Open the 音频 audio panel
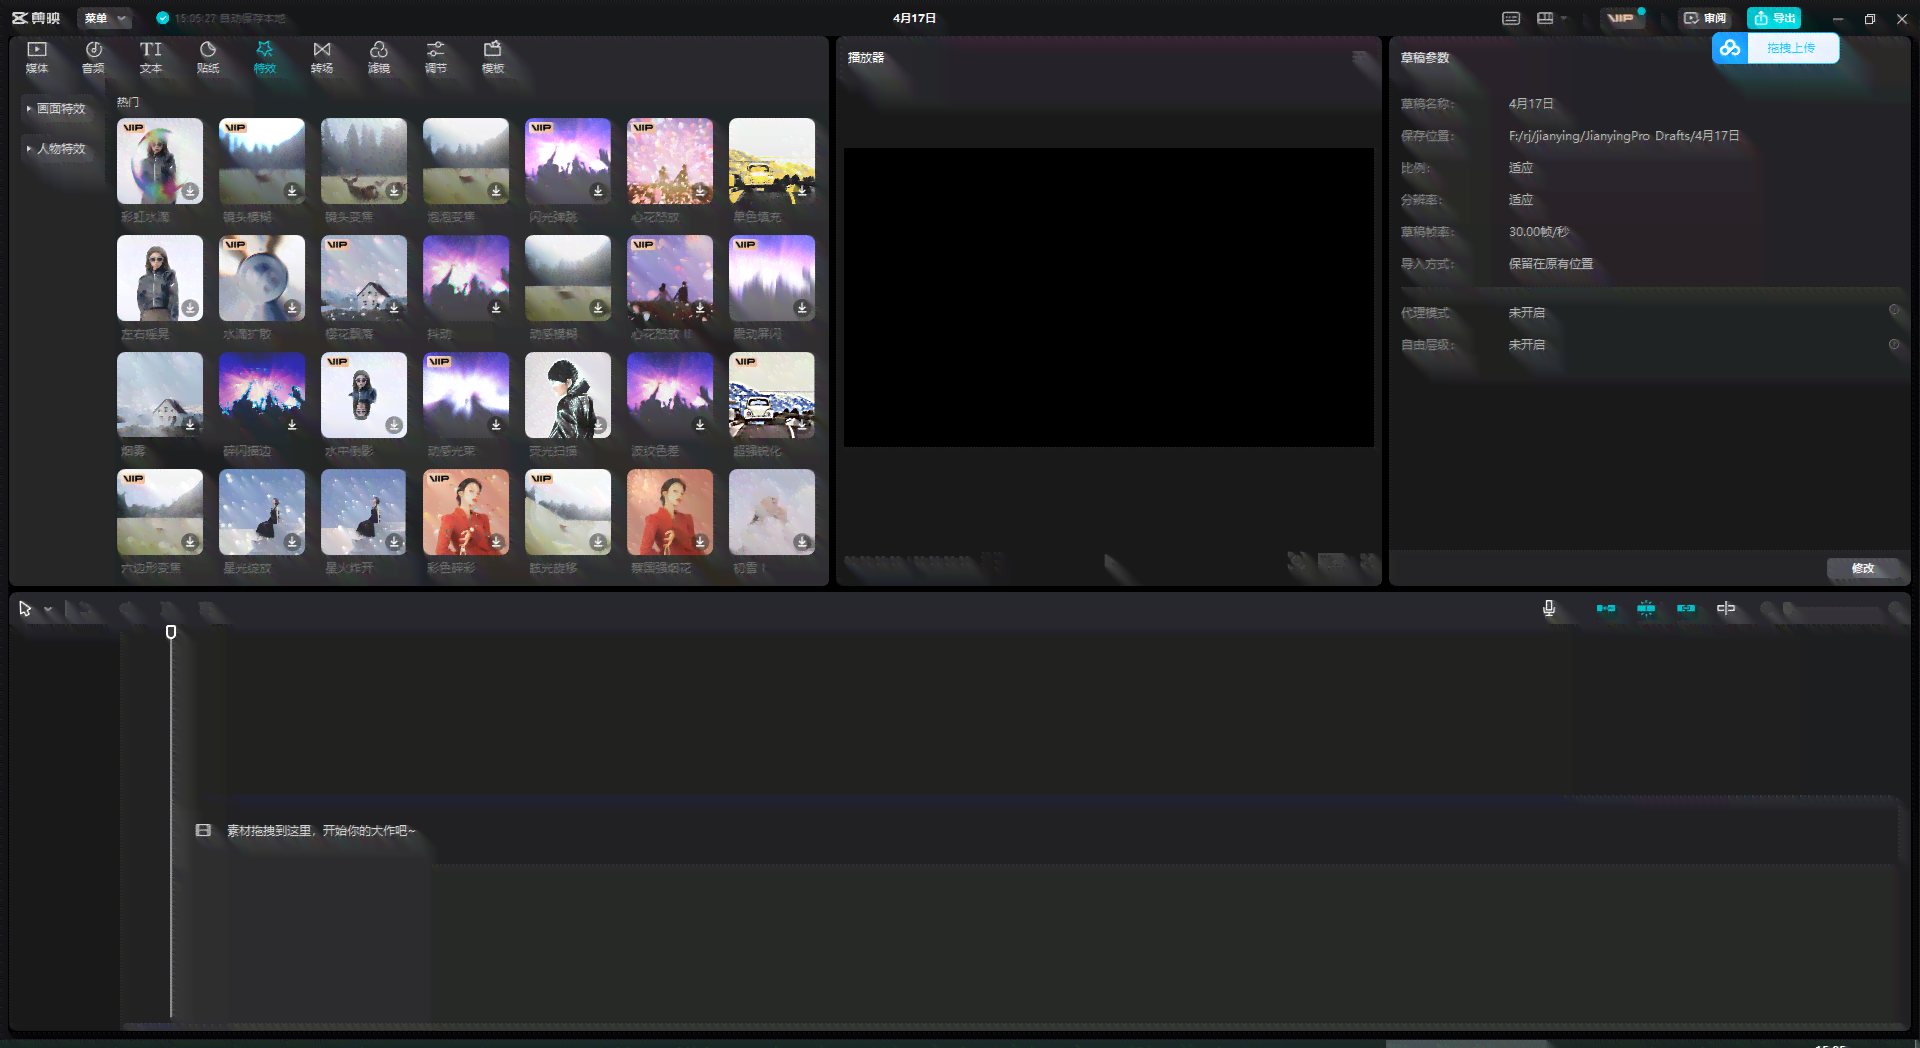This screenshot has height=1048, width=1920. click(x=94, y=57)
